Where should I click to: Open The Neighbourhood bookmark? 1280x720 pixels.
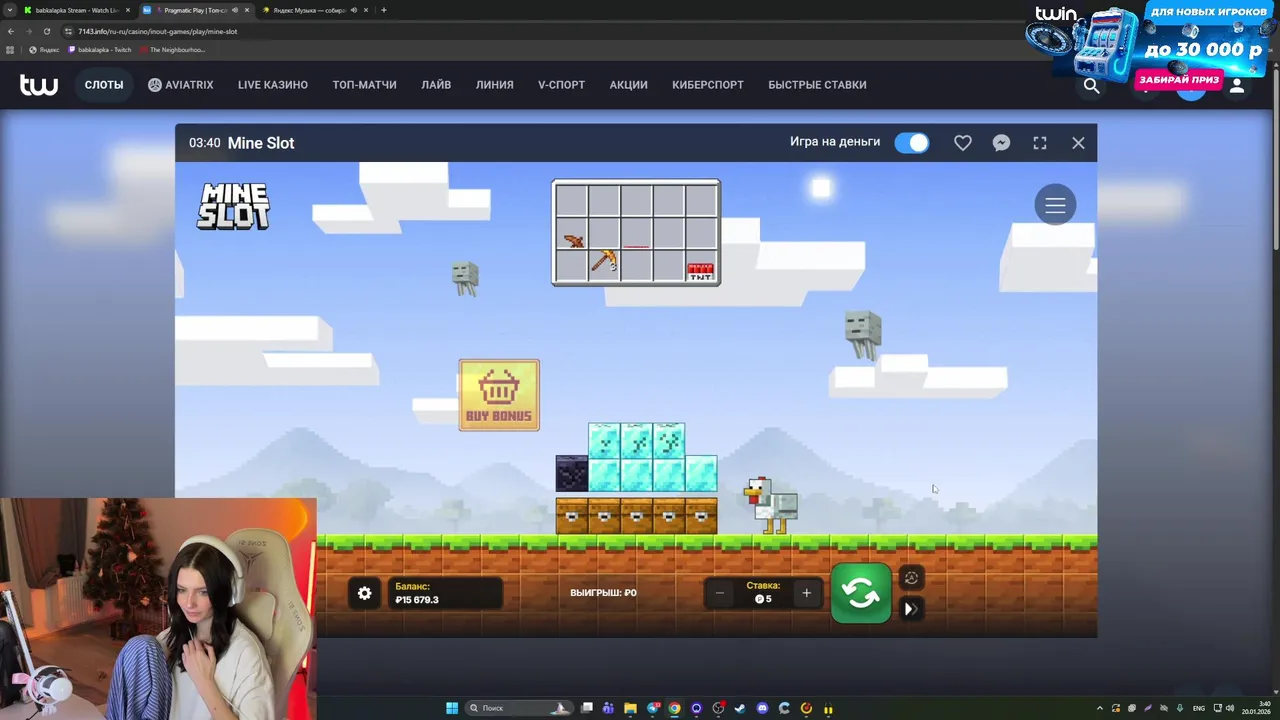[172, 49]
